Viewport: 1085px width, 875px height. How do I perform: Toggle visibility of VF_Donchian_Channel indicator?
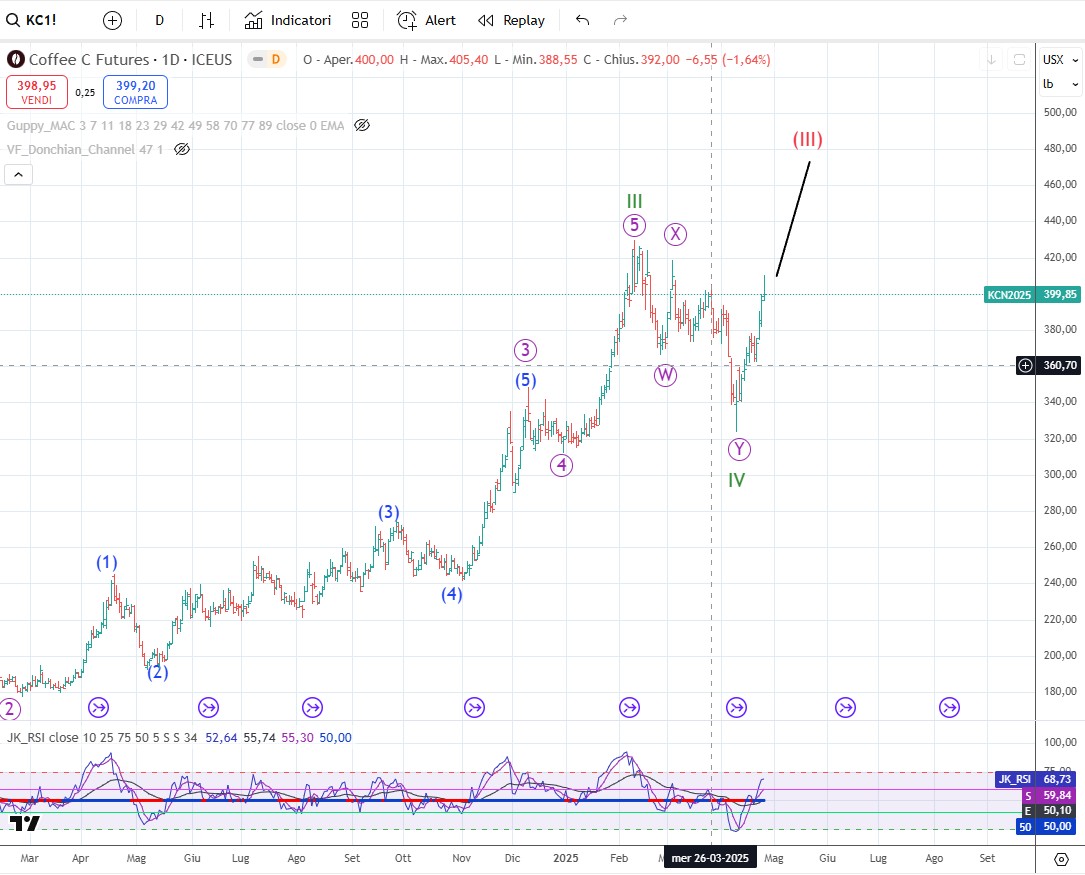click(x=182, y=149)
